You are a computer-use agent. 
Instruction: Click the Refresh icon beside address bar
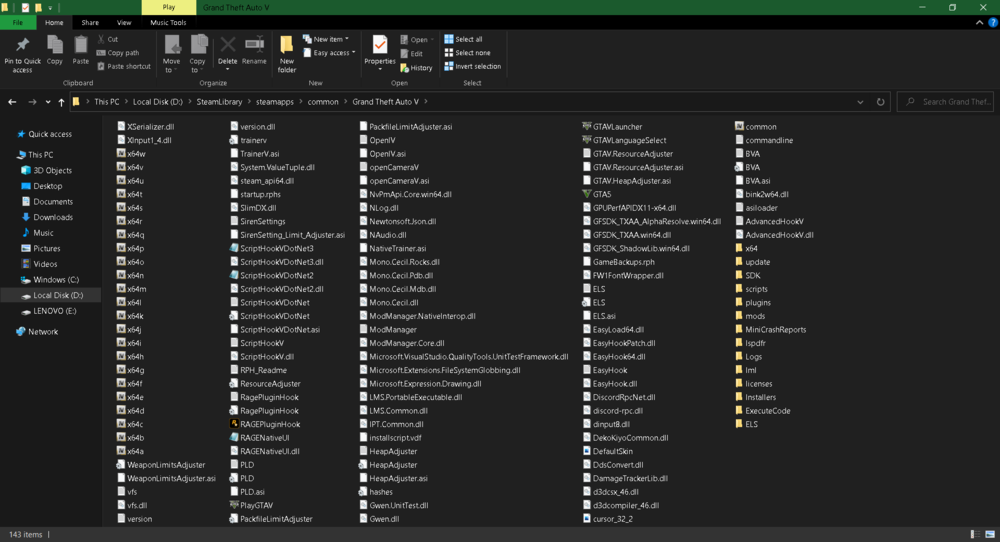(881, 102)
